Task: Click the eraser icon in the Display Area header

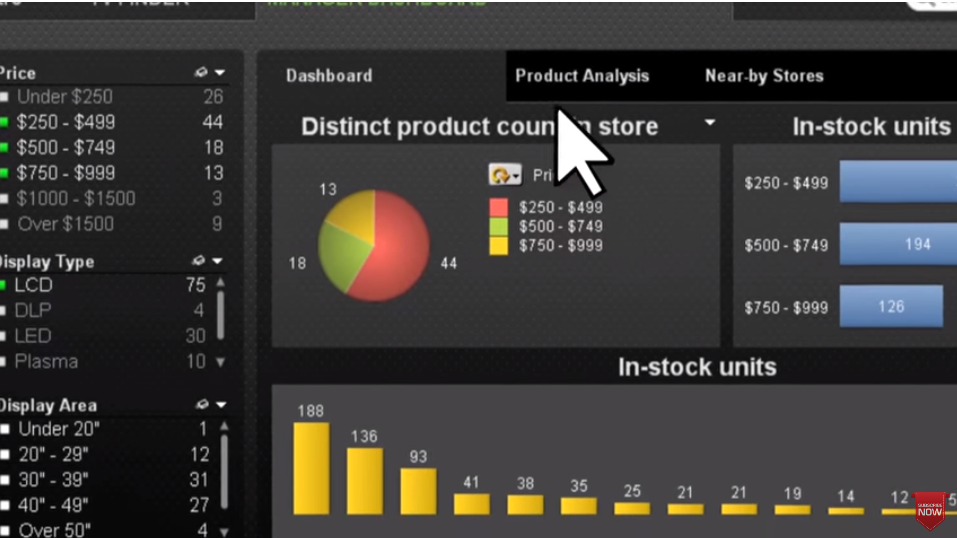Action: pos(201,405)
